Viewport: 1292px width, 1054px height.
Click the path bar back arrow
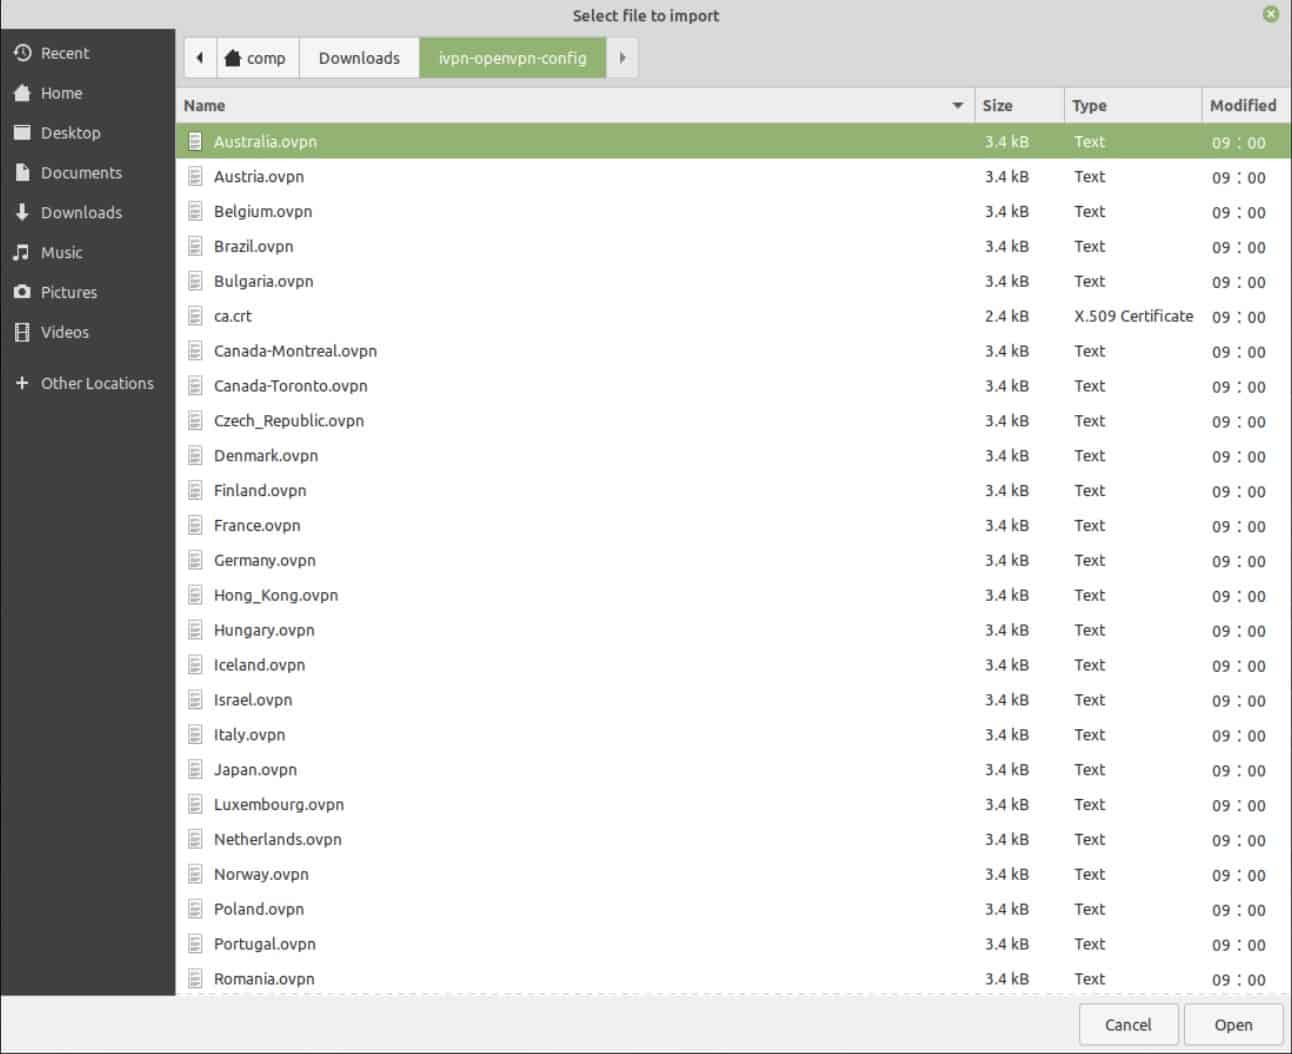[200, 58]
